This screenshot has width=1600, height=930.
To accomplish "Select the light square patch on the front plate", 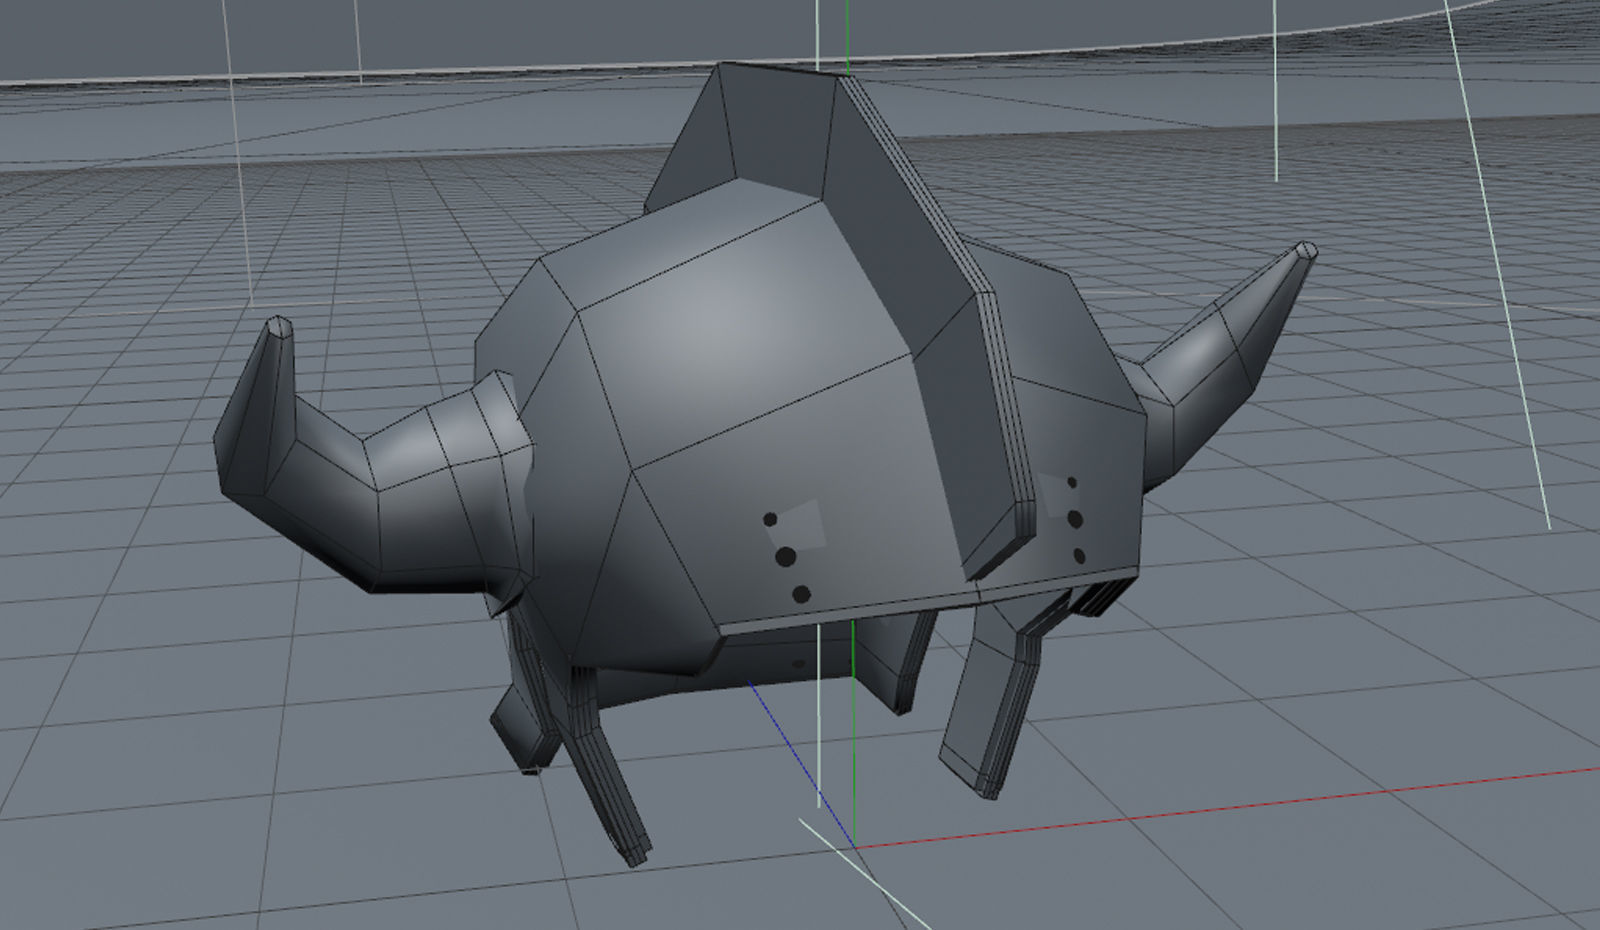I will click(802, 525).
